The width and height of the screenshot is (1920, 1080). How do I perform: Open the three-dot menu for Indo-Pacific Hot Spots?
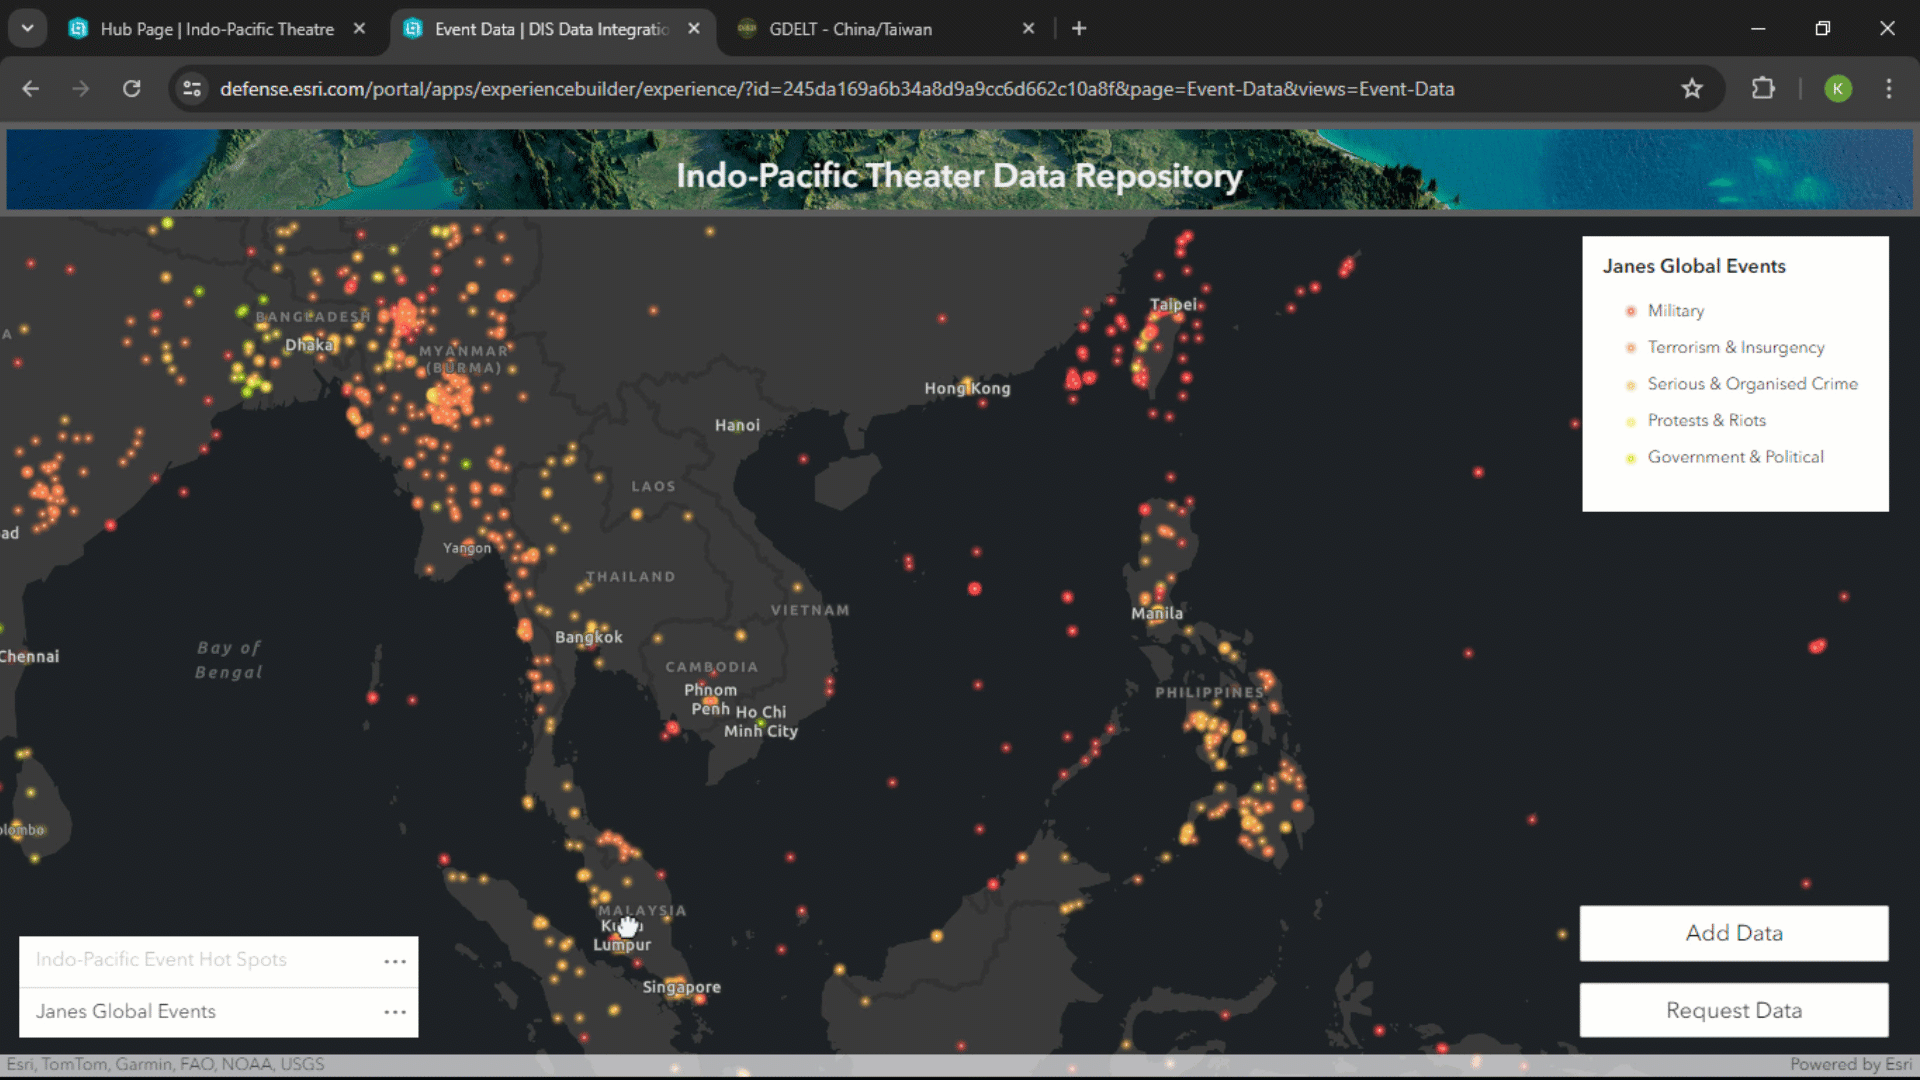pyautogui.click(x=396, y=960)
